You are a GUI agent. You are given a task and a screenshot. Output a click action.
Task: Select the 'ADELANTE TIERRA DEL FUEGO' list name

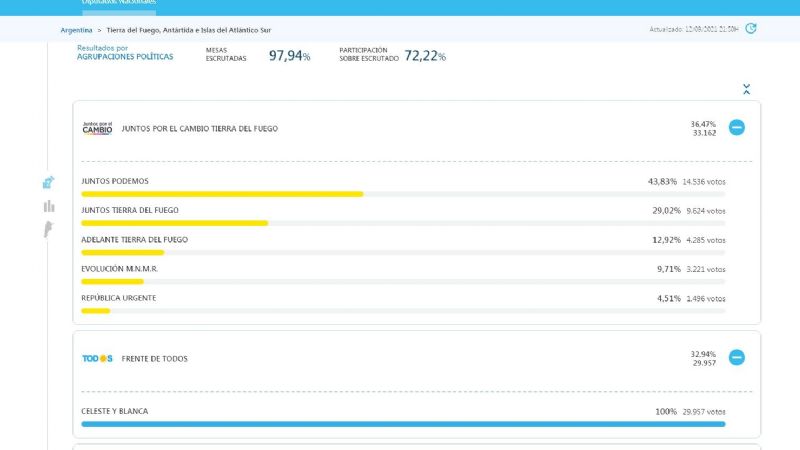tap(134, 239)
